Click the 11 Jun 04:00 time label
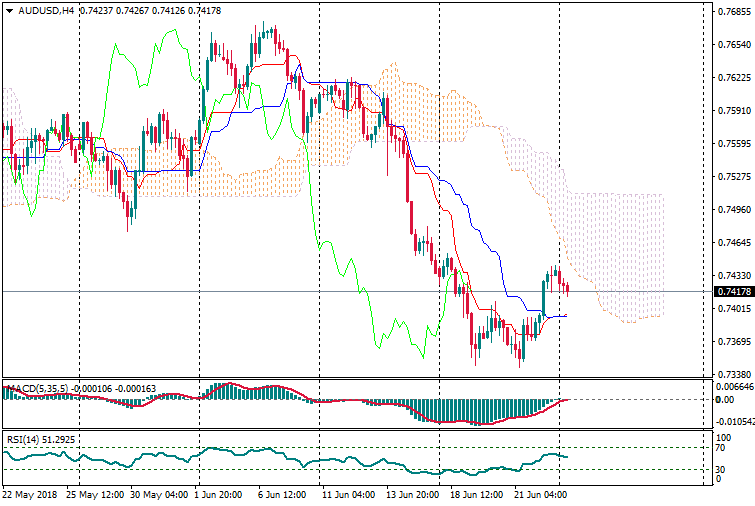755x506 pixels. tap(350, 494)
